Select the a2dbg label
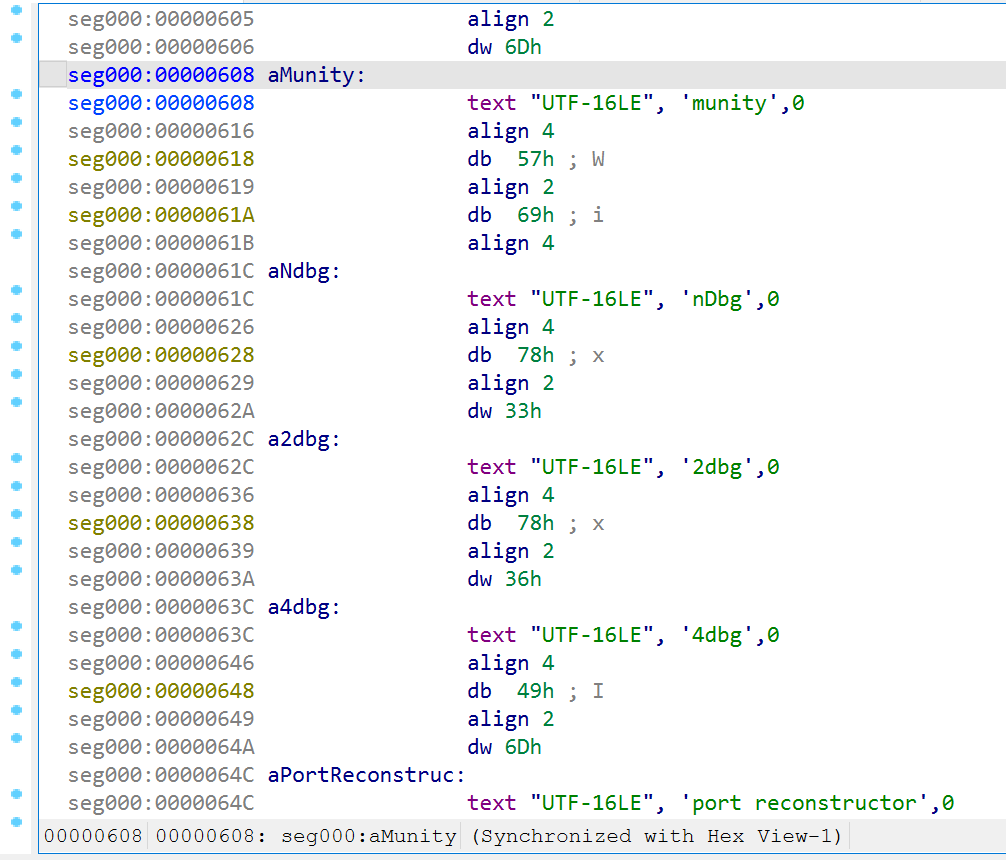This screenshot has width=1006, height=860. tap(303, 439)
